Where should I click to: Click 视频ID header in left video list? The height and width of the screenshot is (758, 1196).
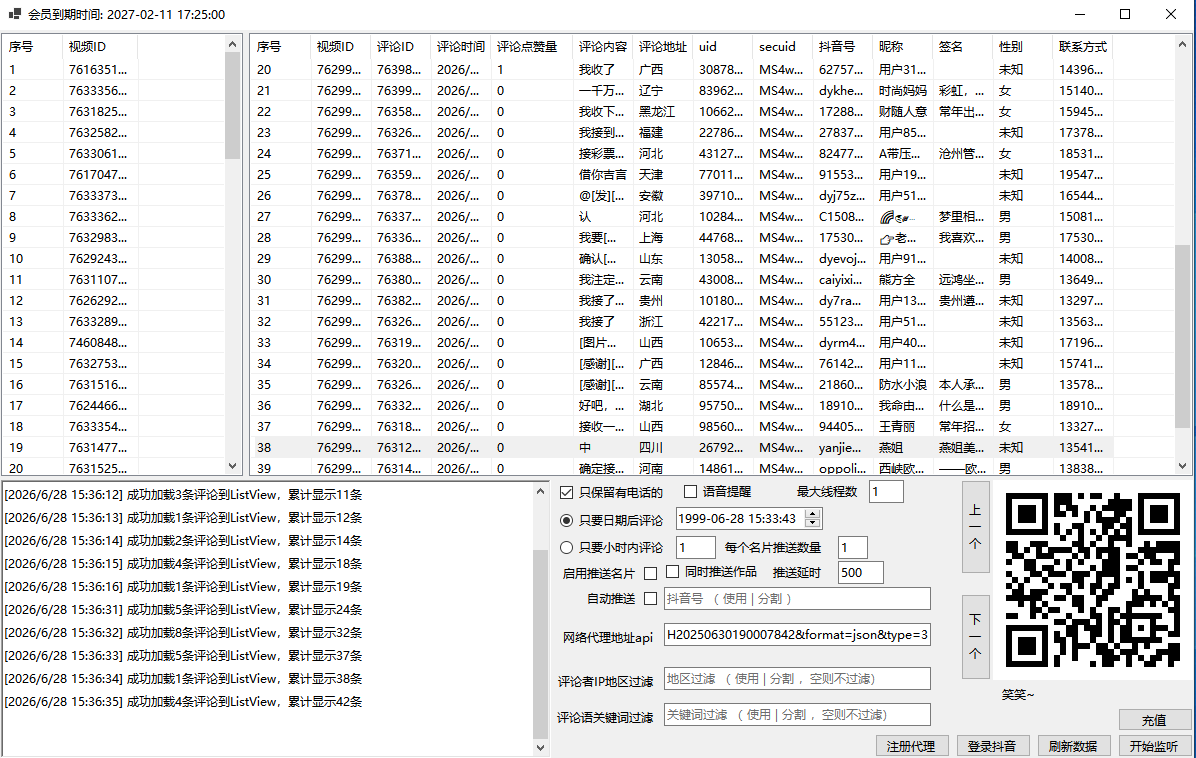tap(99, 47)
